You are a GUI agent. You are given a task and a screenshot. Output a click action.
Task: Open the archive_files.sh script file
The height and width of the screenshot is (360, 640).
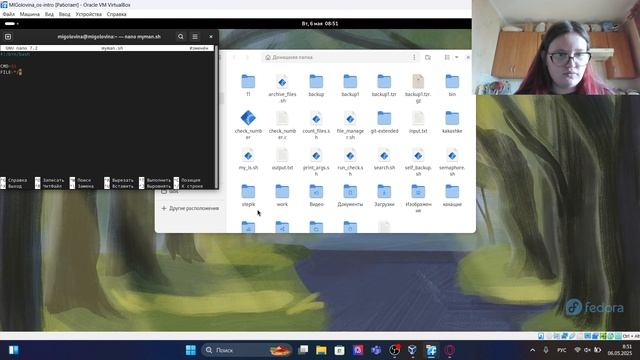pos(282,88)
